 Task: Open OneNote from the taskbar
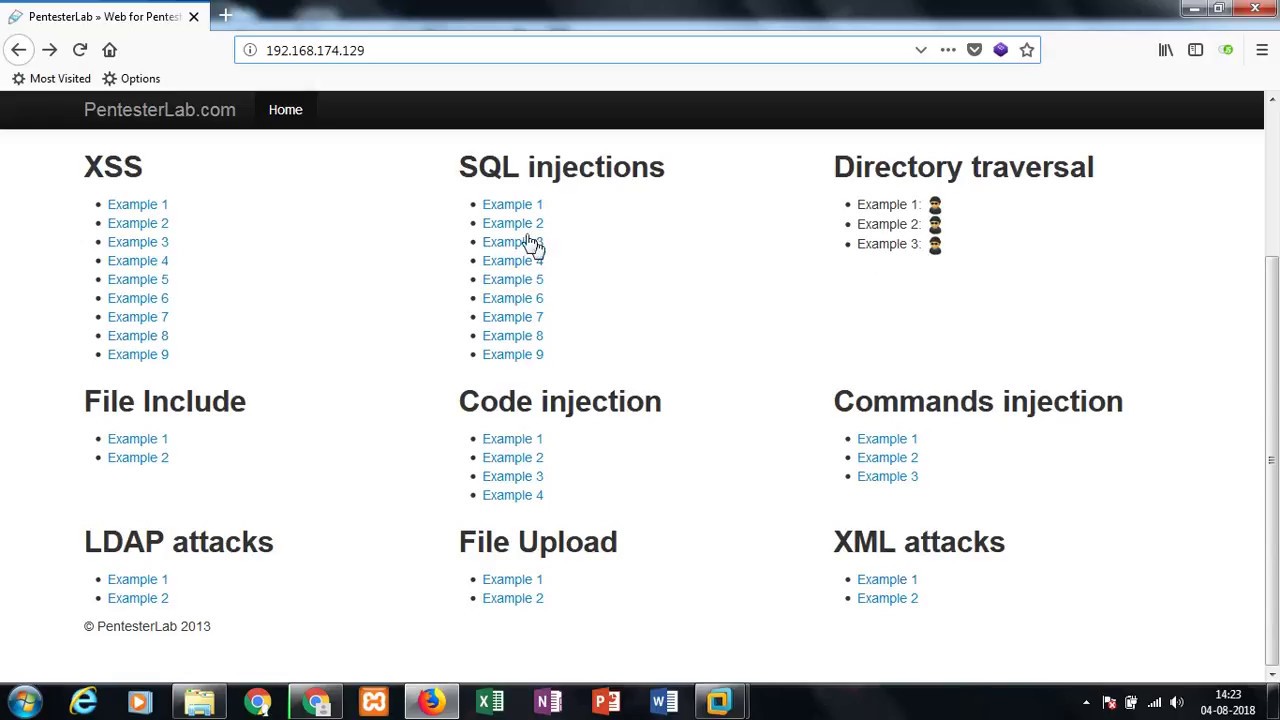coord(548,702)
